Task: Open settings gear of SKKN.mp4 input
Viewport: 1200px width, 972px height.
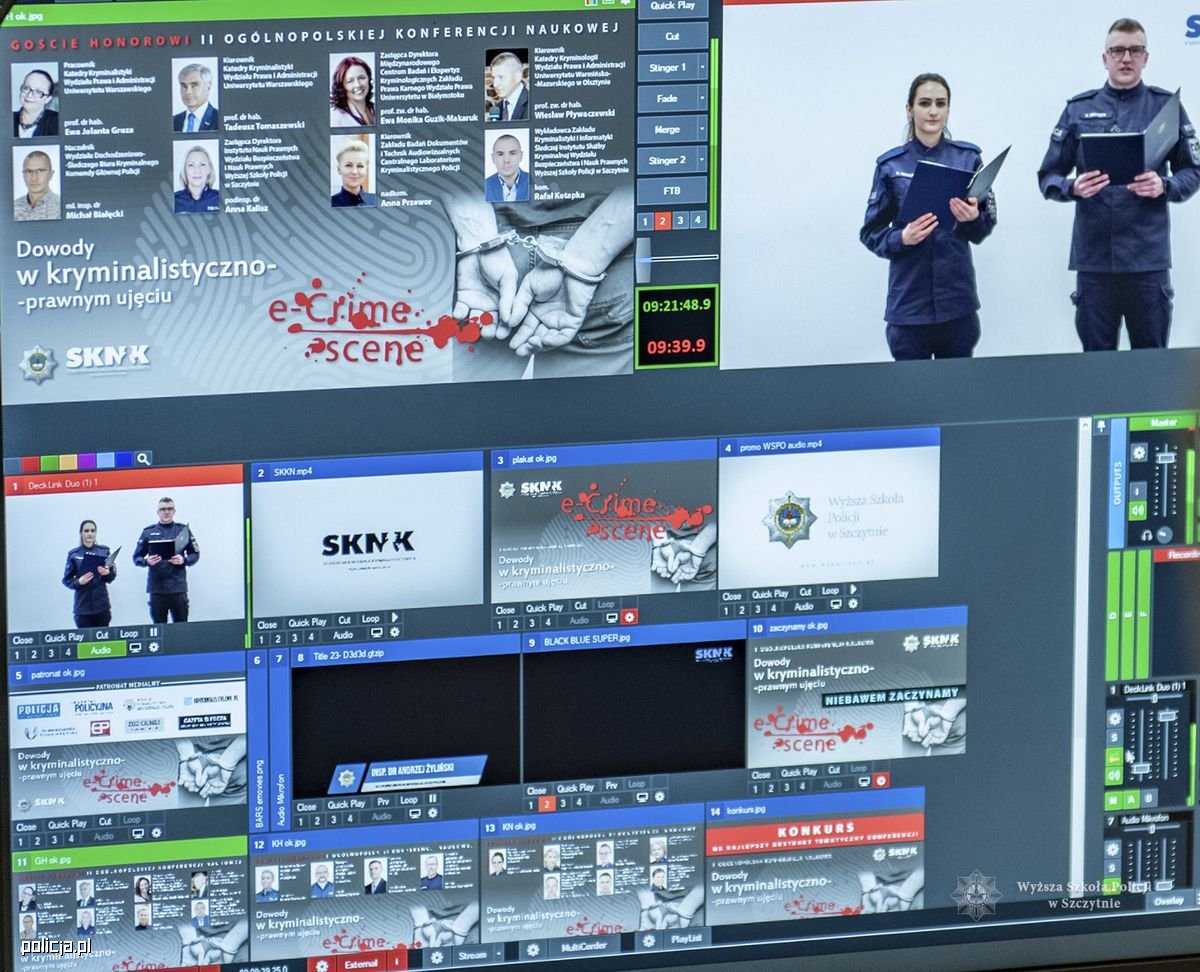Action: tap(395, 633)
